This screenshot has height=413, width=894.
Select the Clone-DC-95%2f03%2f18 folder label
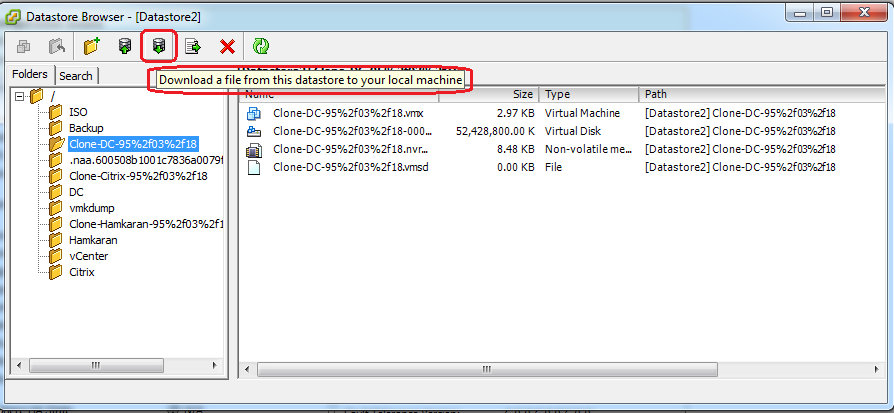click(133, 144)
